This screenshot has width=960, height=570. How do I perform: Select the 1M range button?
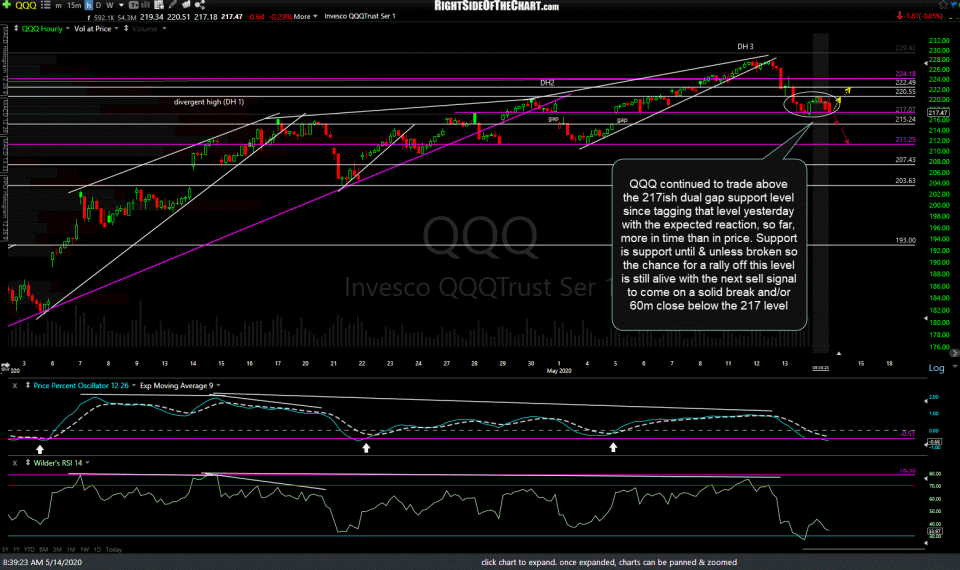click(x=70, y=550)
